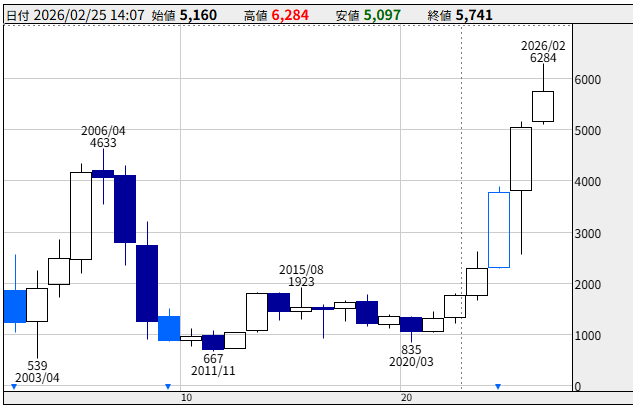633x405 pixels.
Task: Click the 539 2003/04 low annotation
Action: (37, 372)
